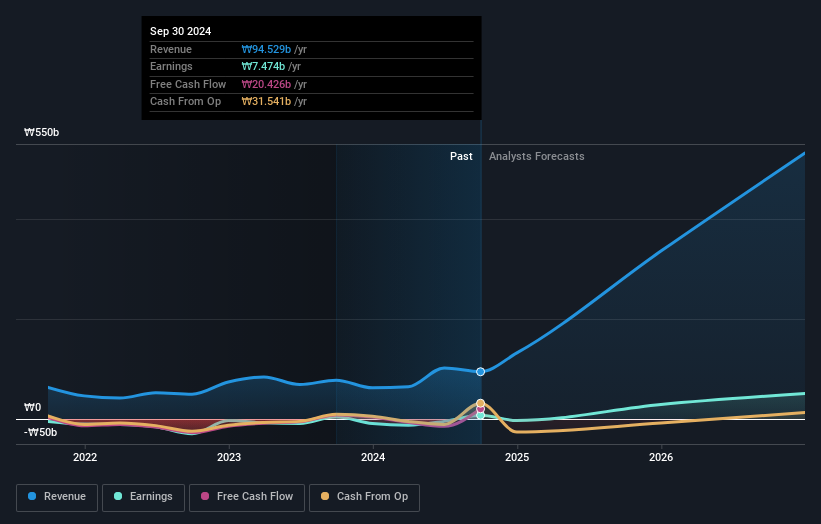Click the -₩50b y-axis label
This screenshot has width=821, height=524.
40,432
